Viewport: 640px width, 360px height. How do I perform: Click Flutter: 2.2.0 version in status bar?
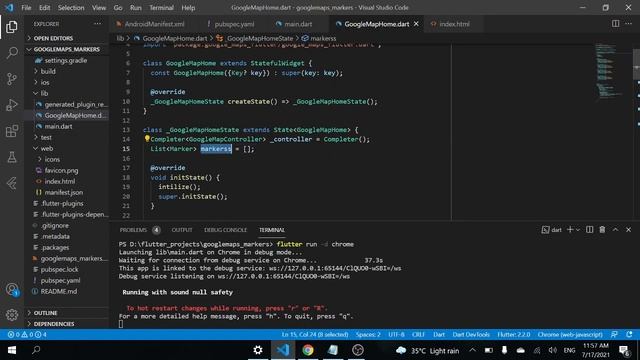click(x=513, y=334)
